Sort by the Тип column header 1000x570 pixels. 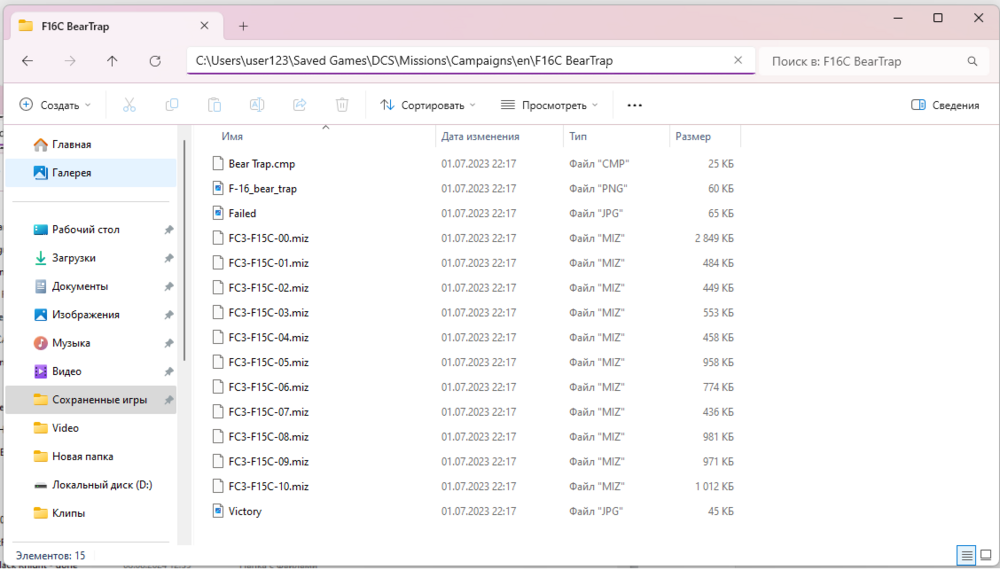(x=578, y=136)
